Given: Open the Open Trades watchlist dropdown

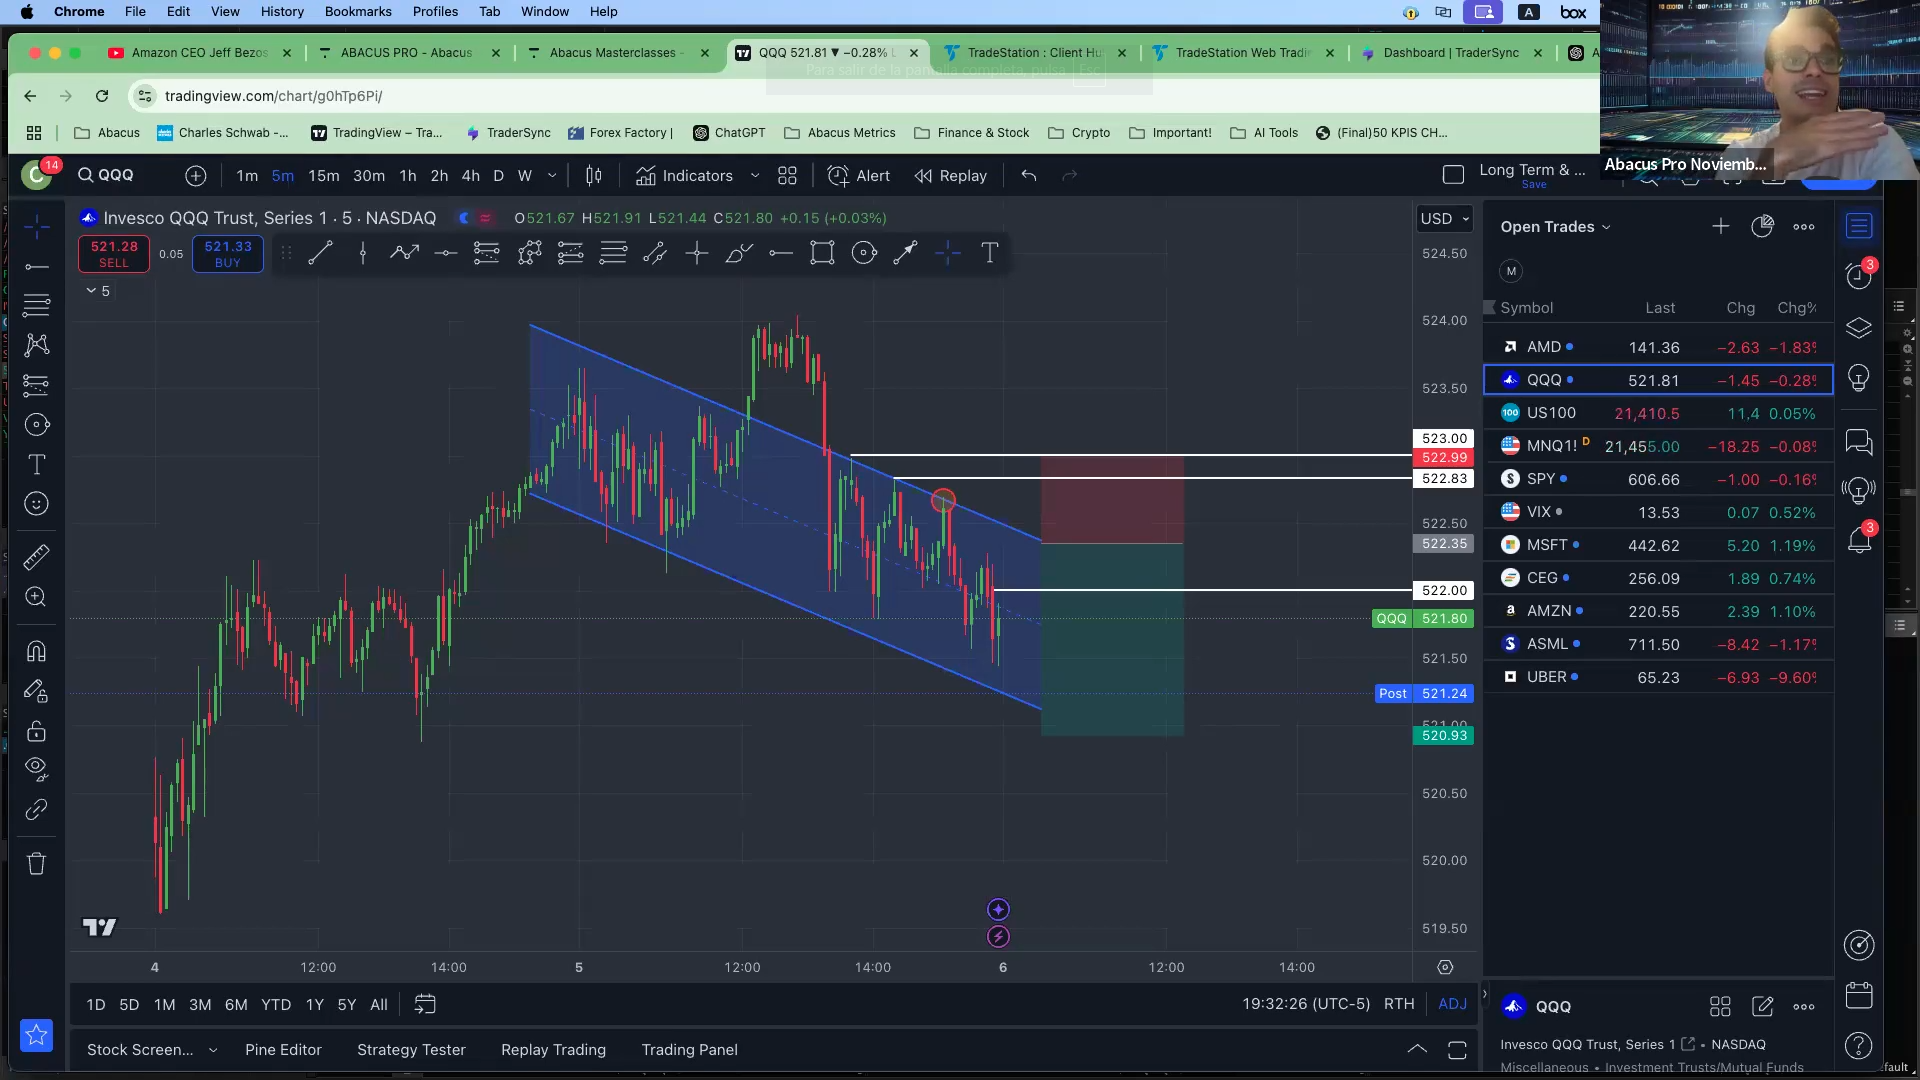Looking at the screenshot, I should click(1555, 227).
